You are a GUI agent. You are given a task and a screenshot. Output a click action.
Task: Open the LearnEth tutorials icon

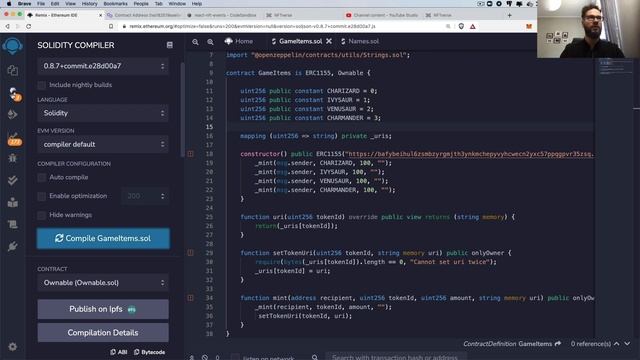point(13,202)
